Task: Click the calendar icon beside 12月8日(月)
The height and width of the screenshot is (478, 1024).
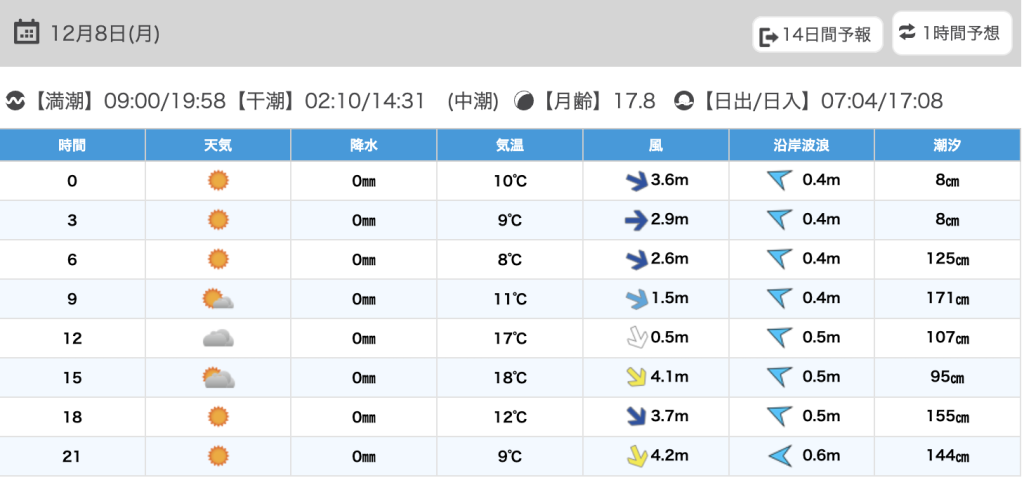Action: coord(26,32)
